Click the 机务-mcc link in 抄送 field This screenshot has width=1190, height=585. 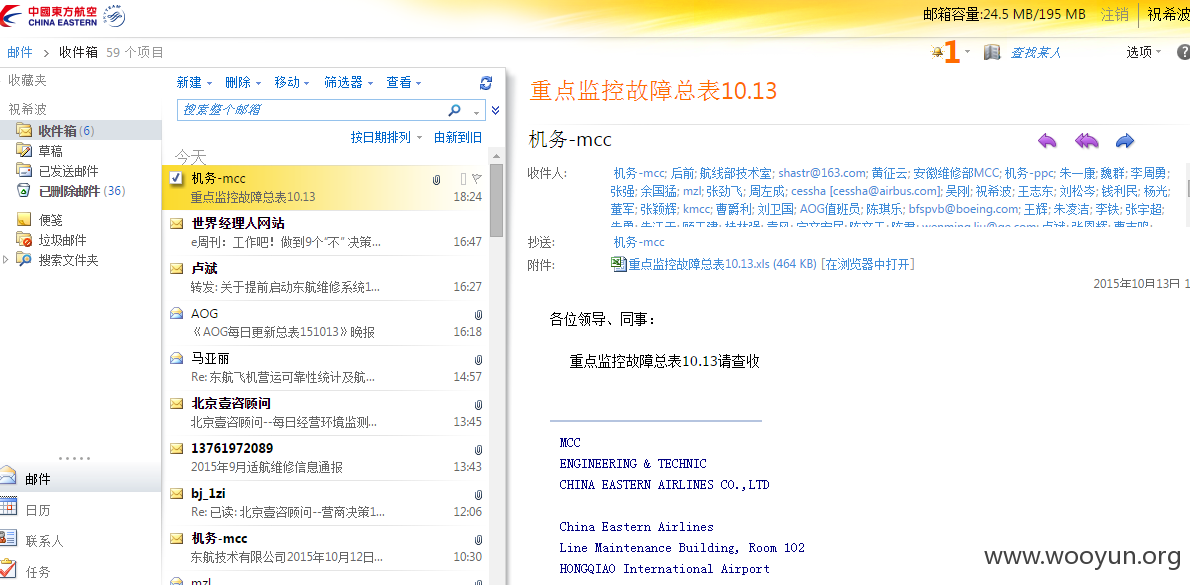tap(639, 242)
